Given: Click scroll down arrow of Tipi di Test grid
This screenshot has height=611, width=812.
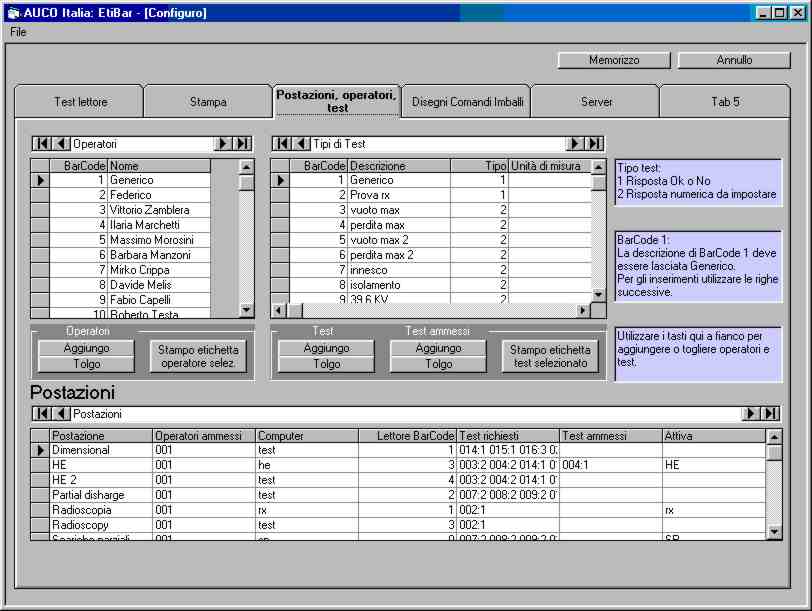Looking at the screenshot, I should point(598,294).
